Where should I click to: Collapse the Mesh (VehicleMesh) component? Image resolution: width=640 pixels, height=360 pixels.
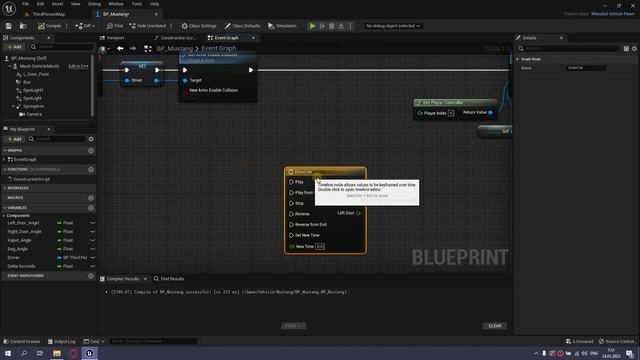10,66
